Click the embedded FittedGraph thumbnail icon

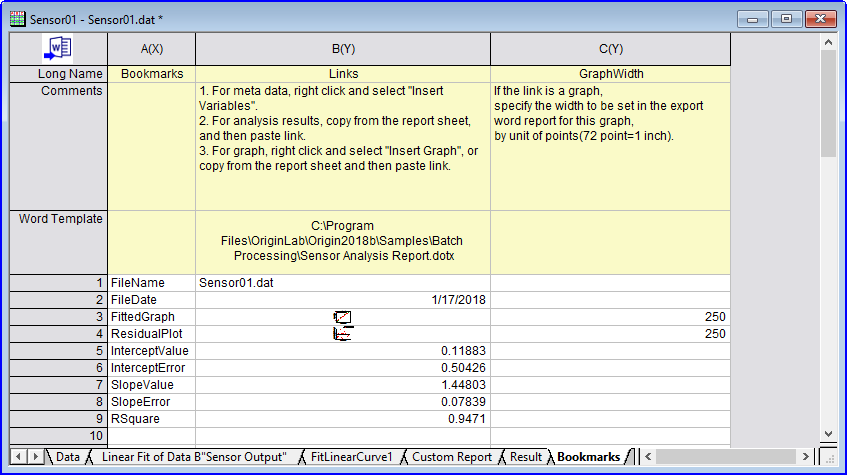(x=343, y=317)
